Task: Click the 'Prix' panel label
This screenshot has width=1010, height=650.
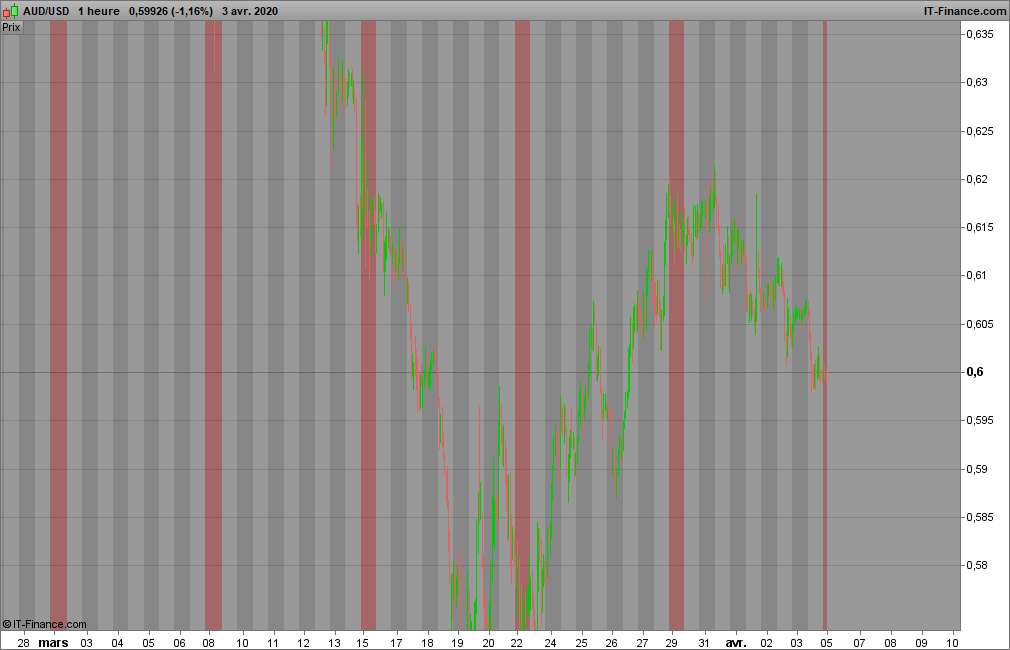Action: [11, 27]
